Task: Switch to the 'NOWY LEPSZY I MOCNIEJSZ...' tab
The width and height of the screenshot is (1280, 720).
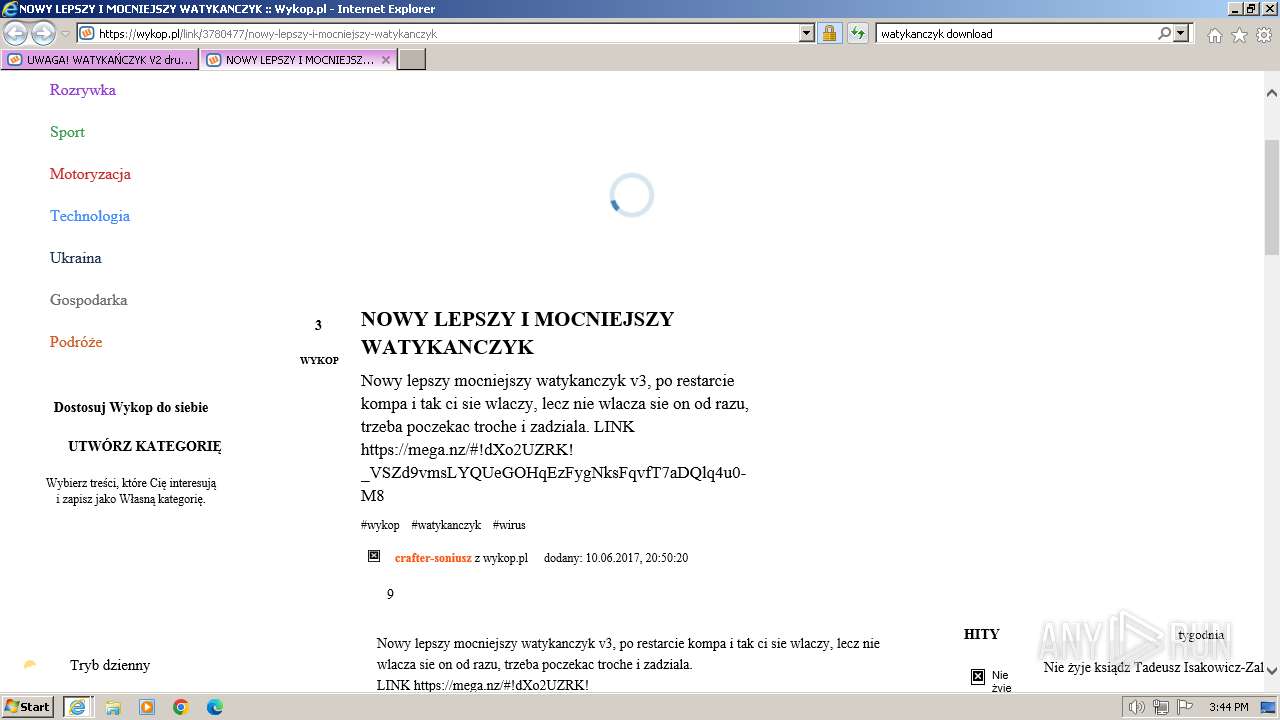Action: (290, 60)
